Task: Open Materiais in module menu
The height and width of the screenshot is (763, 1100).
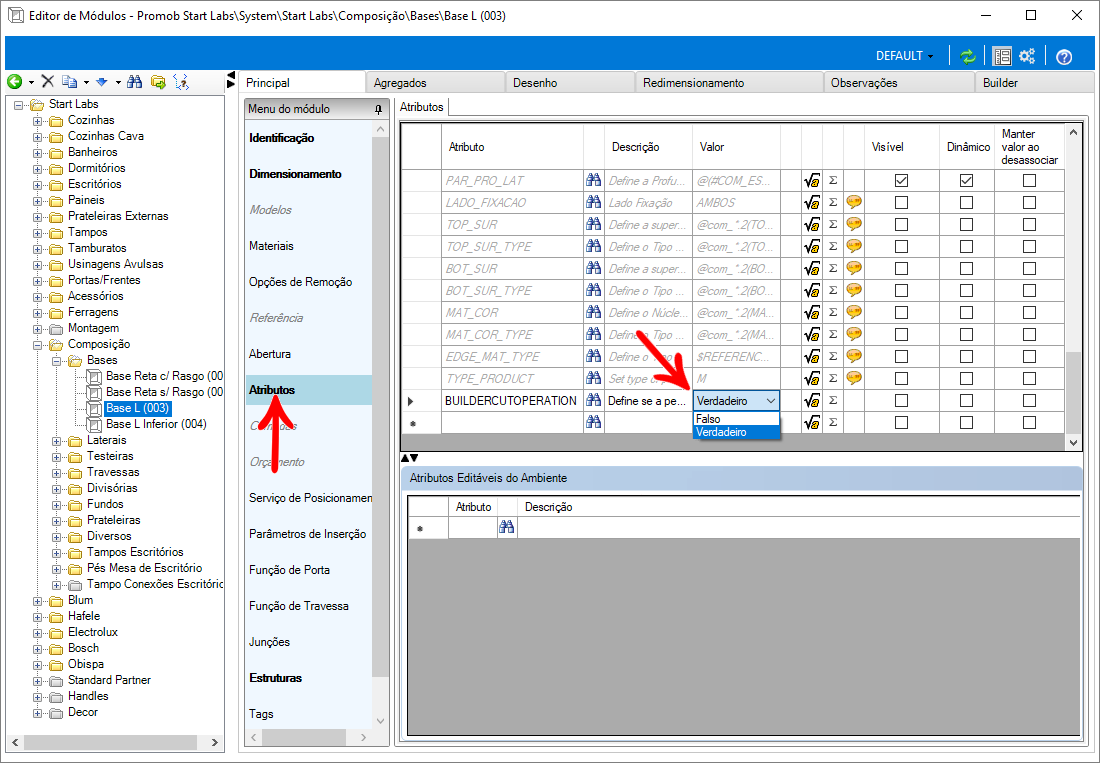Action: tap(271, 246)
